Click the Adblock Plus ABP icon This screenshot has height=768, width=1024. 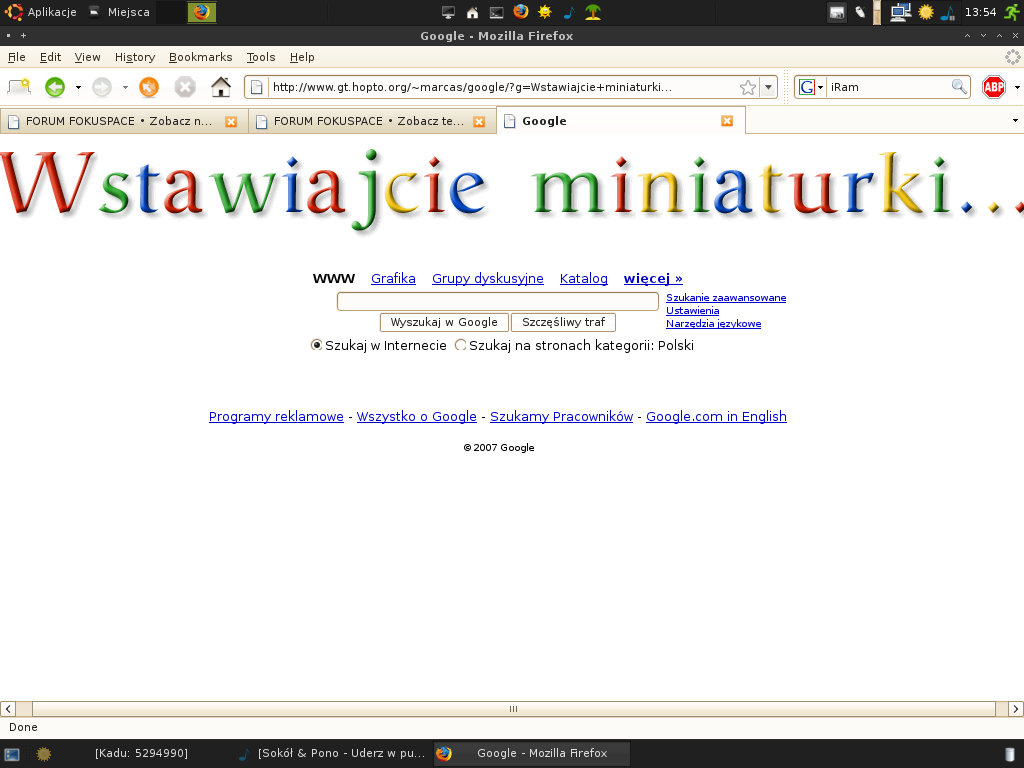[994, 87]
